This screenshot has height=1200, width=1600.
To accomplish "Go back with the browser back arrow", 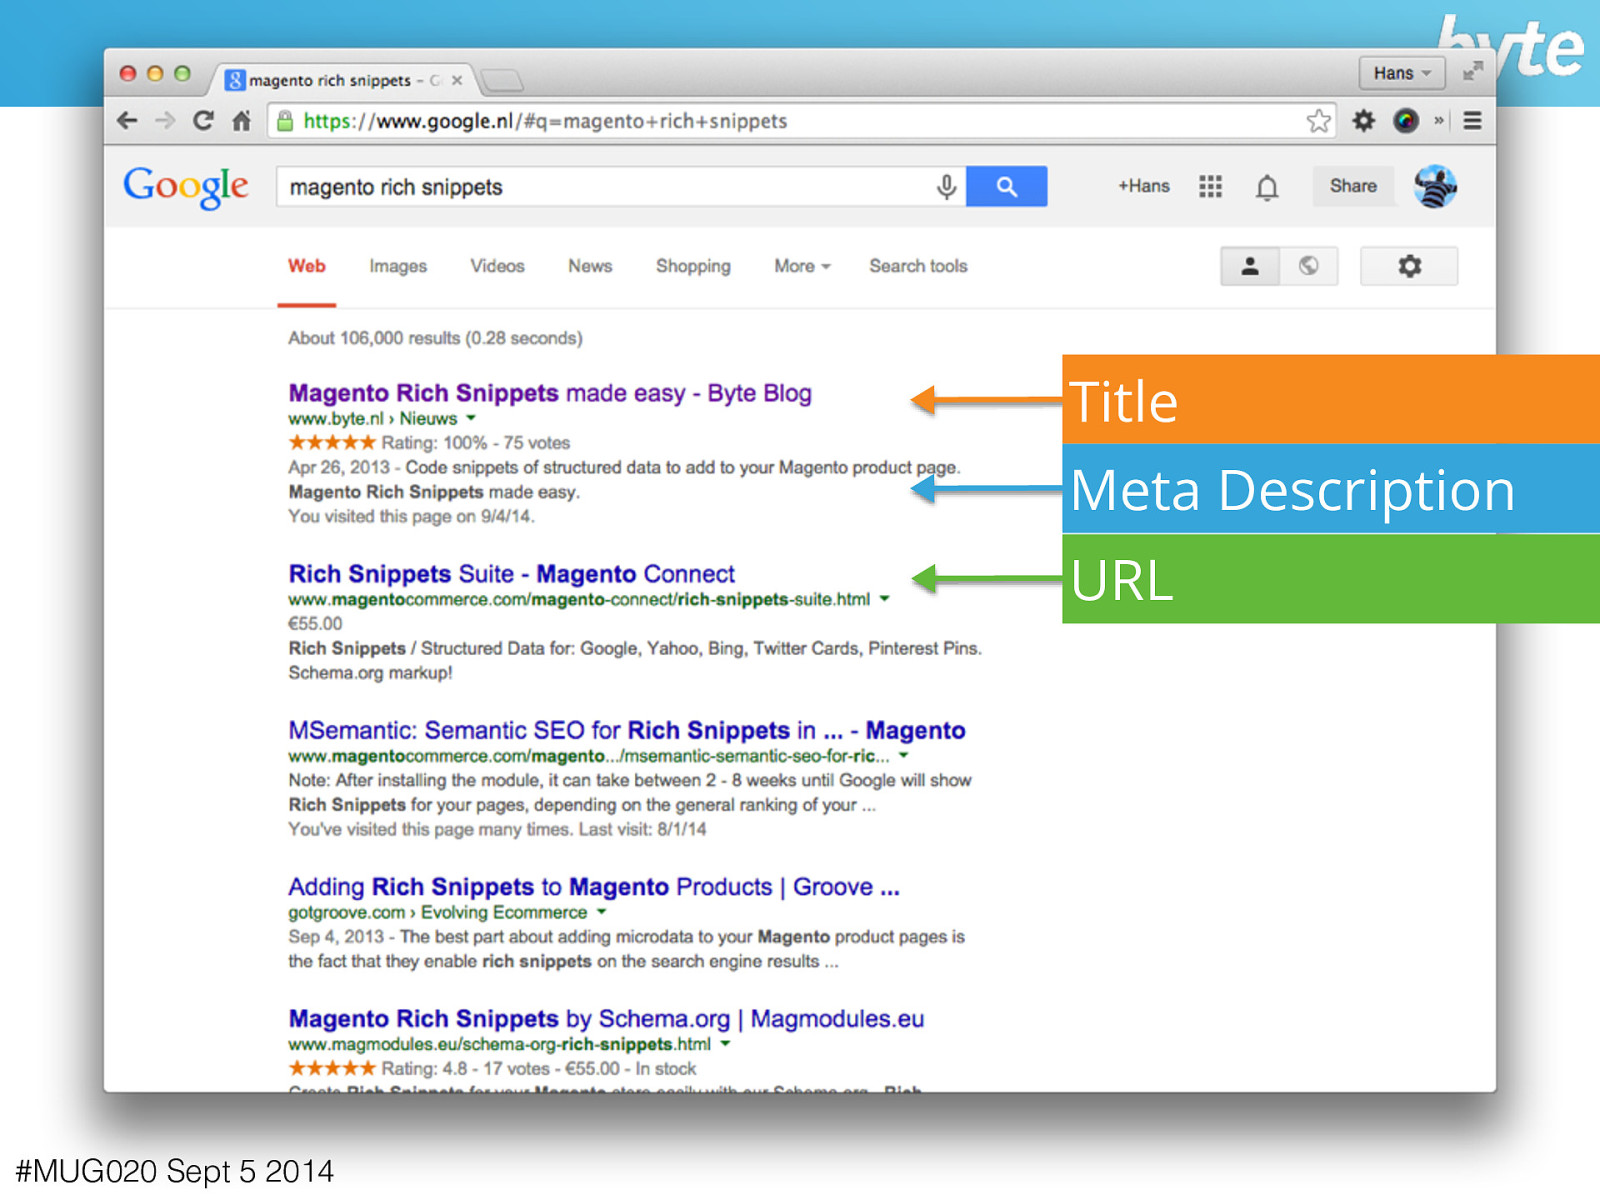I will tap(127, 121).
